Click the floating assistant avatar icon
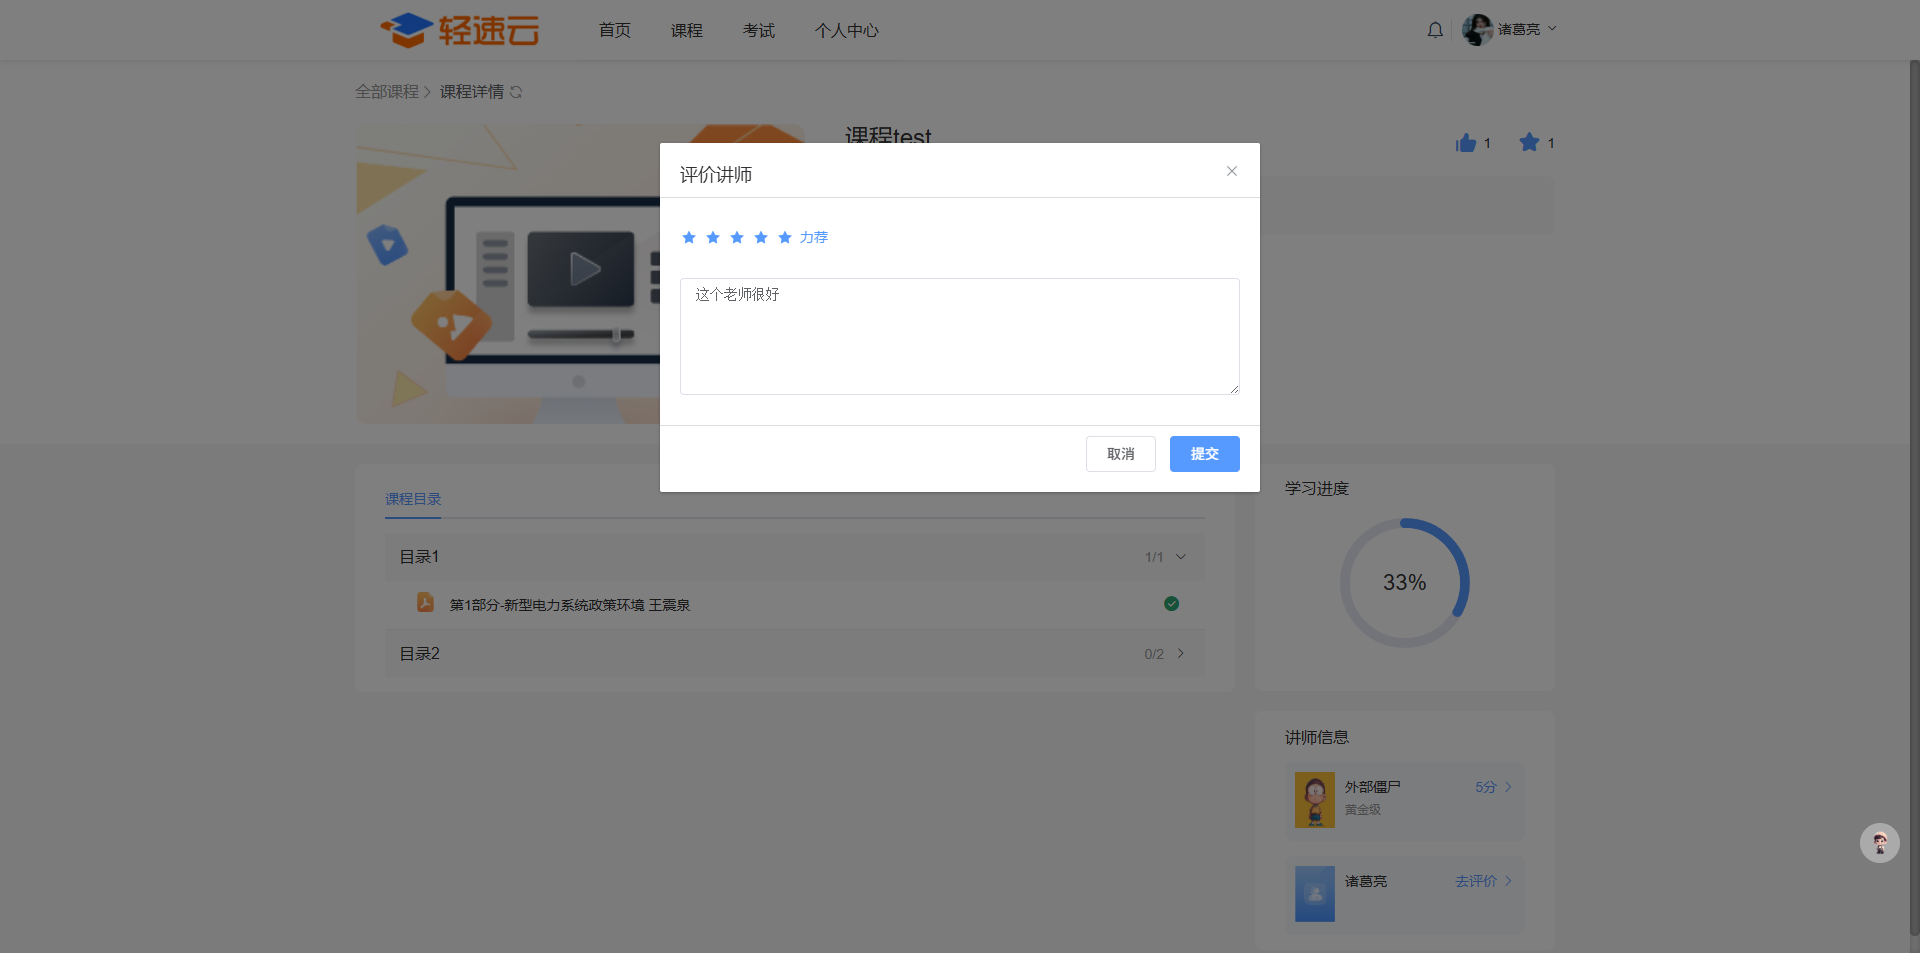 (1879, 843)
